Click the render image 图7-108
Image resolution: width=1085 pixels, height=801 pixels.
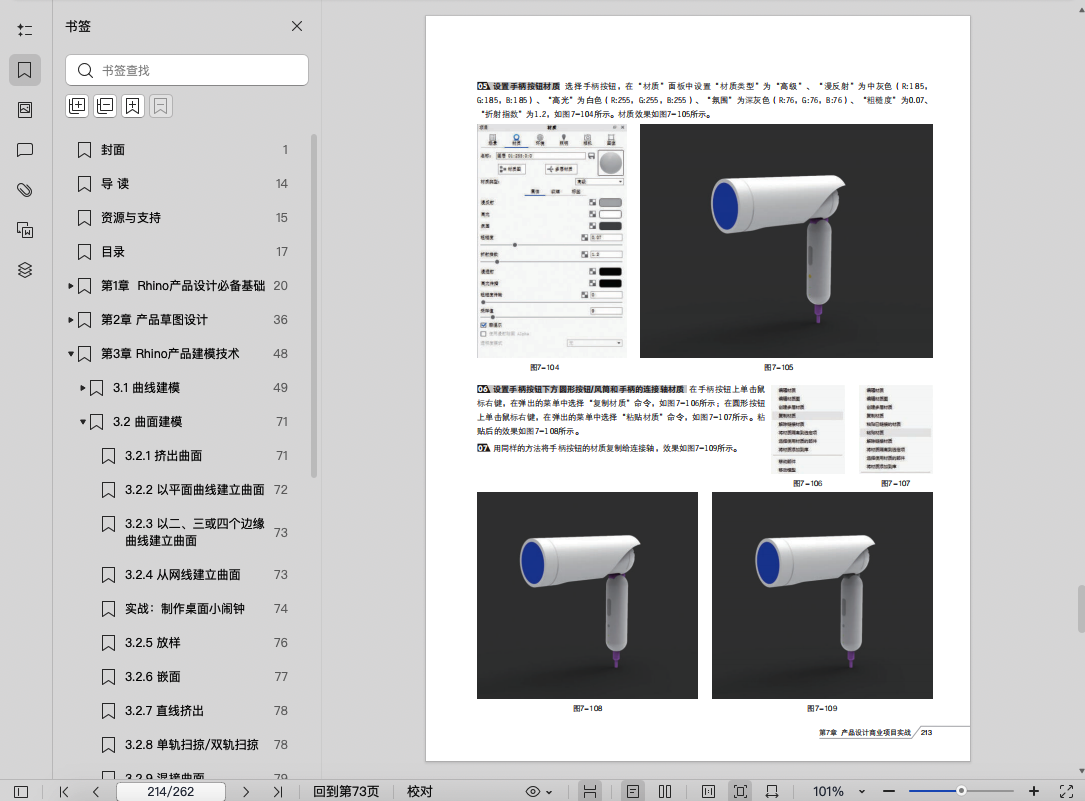pos(587,596)
